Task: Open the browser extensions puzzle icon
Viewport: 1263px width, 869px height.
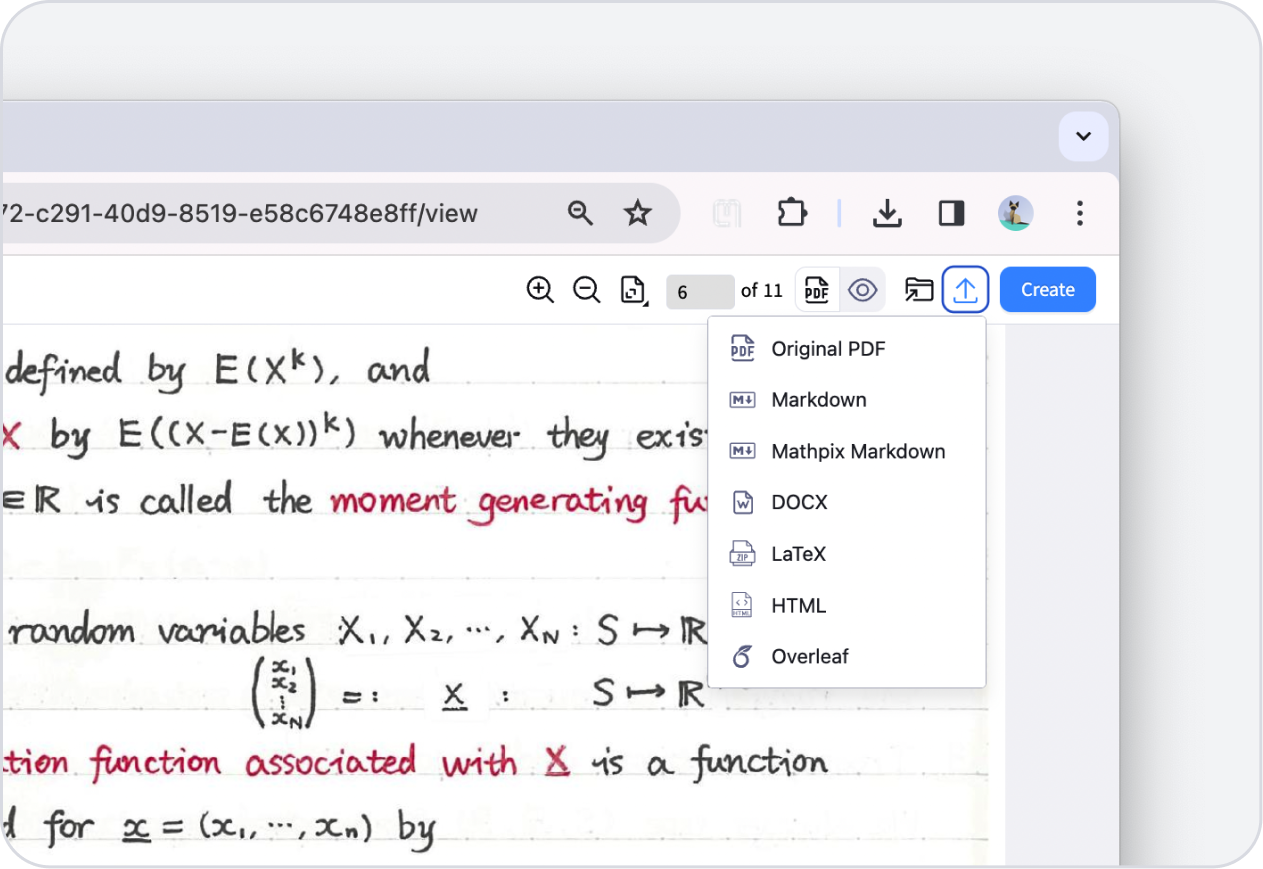Action: [x=792, y=213]
